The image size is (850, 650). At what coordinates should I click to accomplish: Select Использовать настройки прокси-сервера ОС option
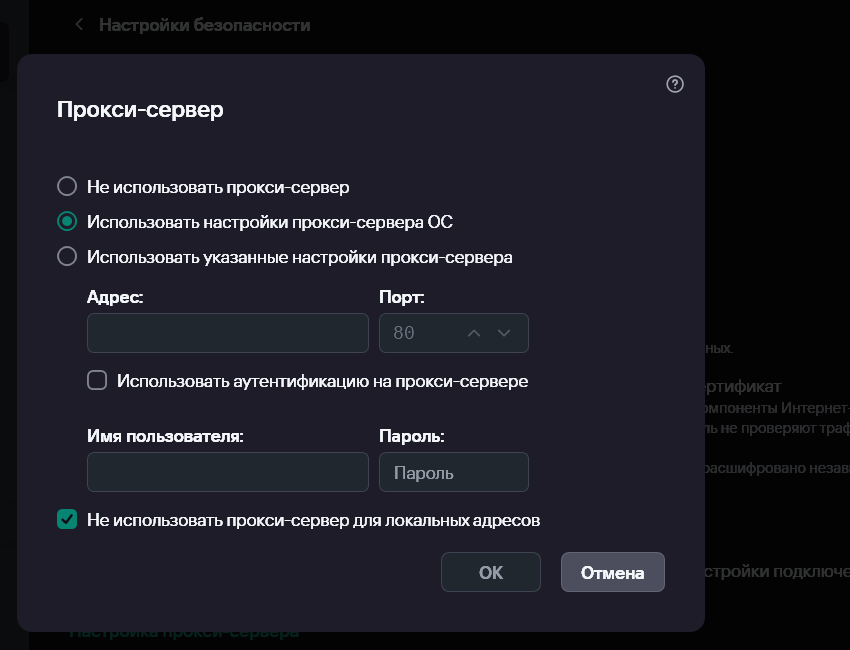[x=67, y=221]
